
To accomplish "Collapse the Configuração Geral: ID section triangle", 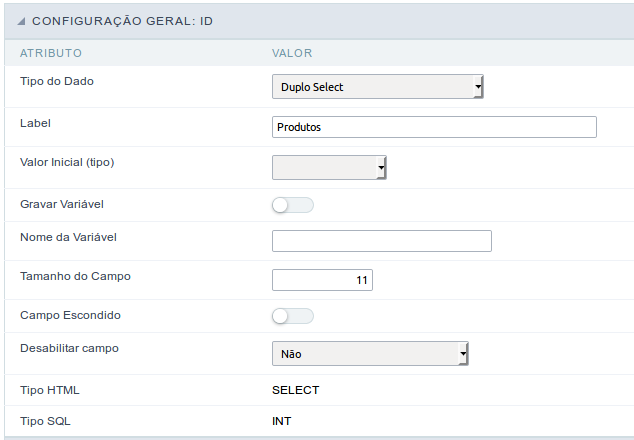I will click(21, 21).
